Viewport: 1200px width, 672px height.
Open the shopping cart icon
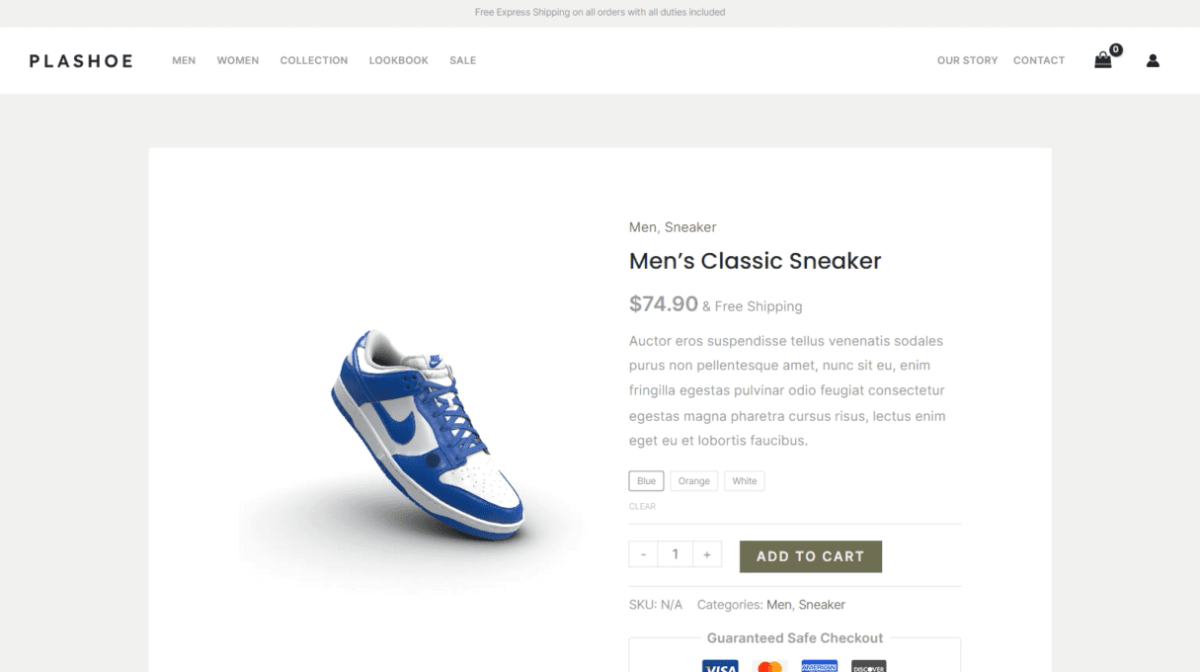(x=1103, y=60)
